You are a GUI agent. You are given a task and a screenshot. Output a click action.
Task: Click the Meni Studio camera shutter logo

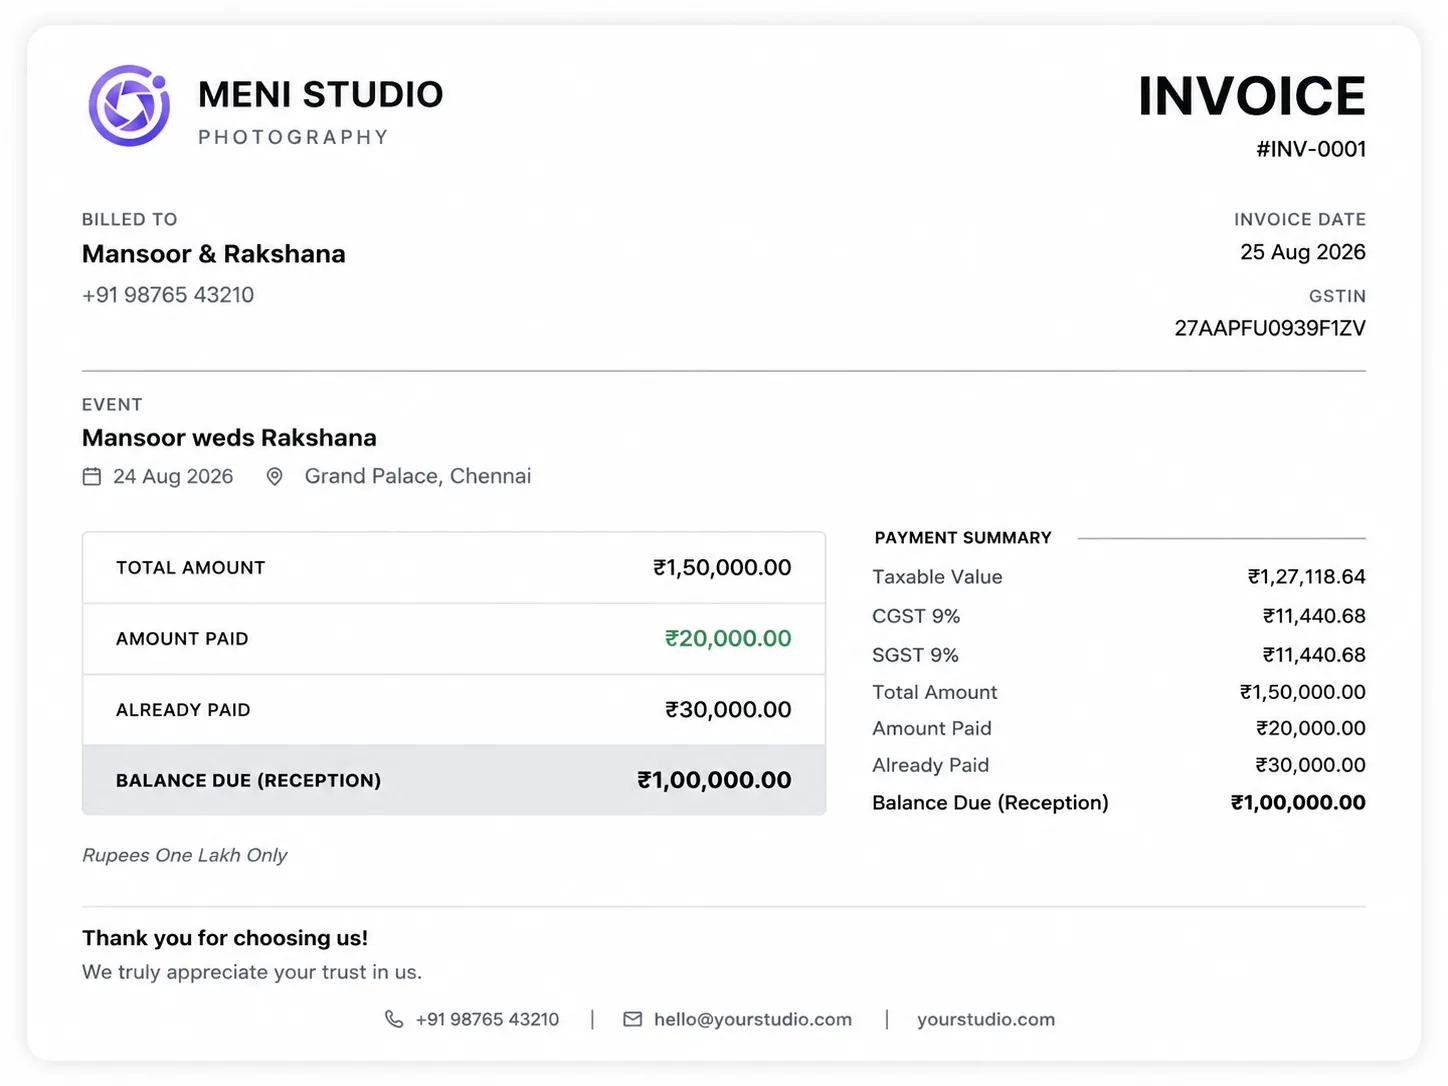coord(129,106)
